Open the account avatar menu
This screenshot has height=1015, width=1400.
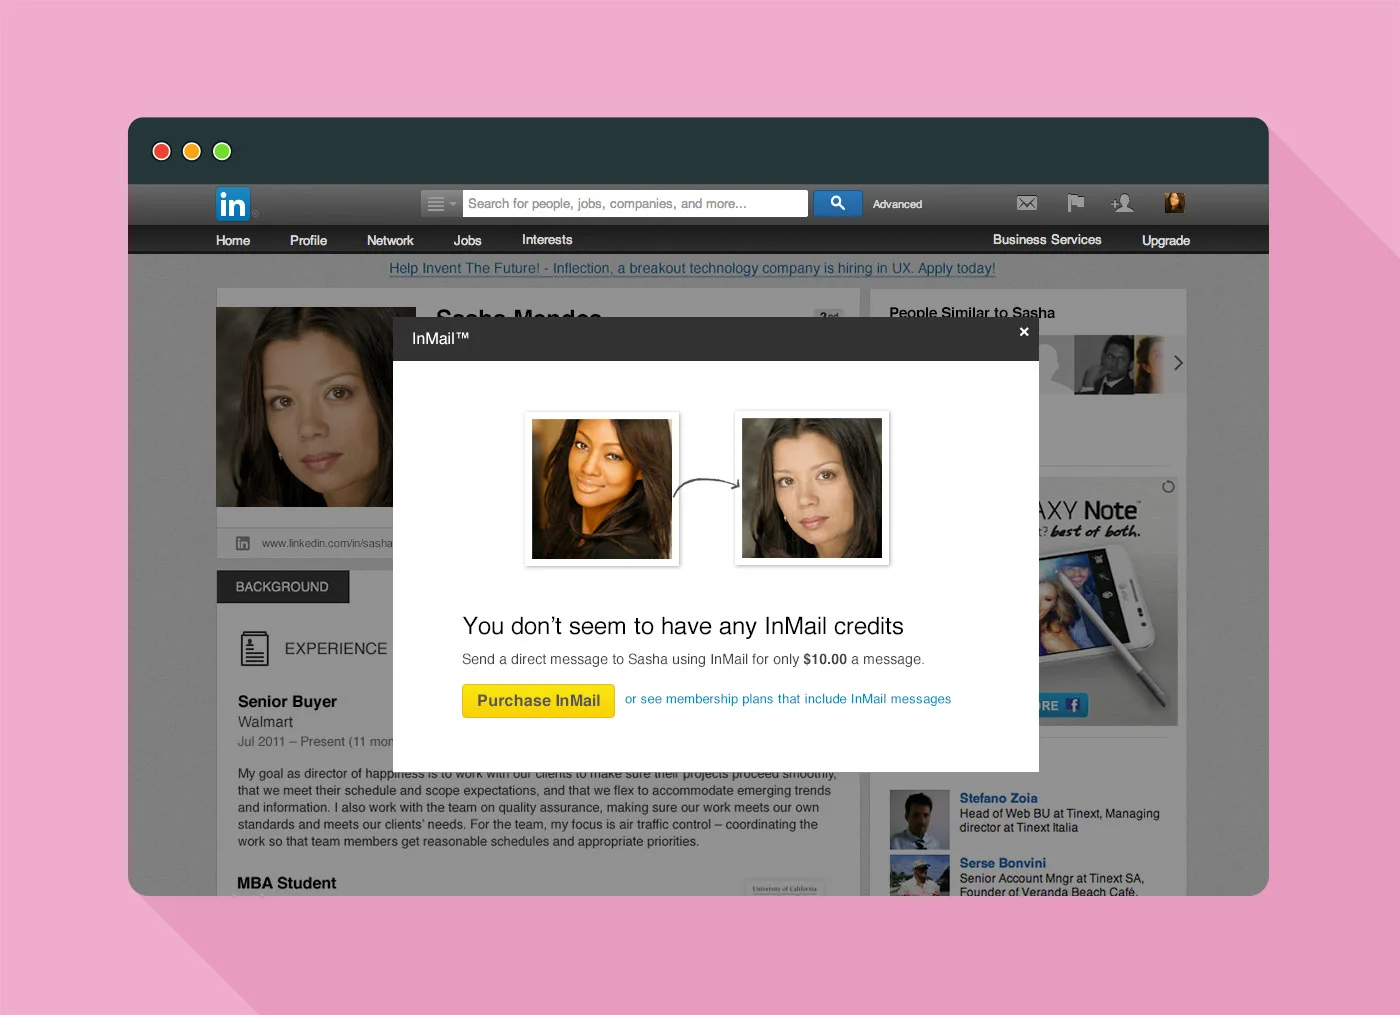point(1174,203)
